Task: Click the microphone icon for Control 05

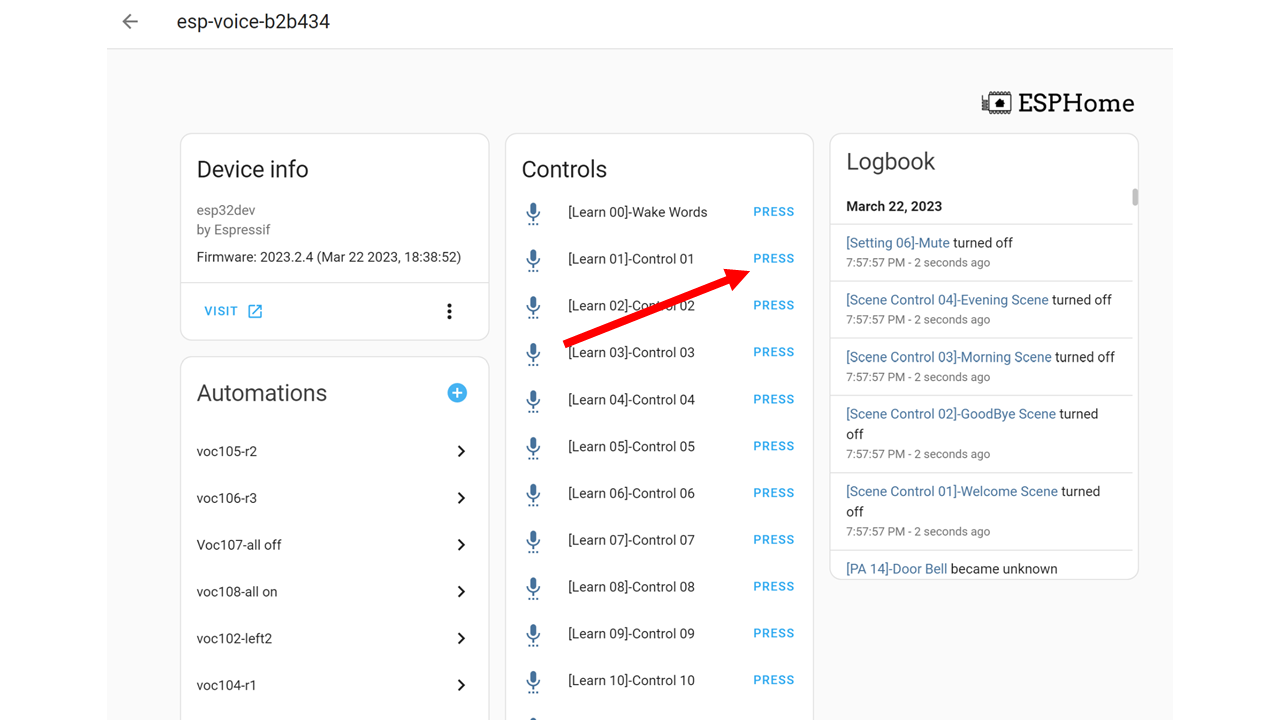Action: tap(533, 447)
